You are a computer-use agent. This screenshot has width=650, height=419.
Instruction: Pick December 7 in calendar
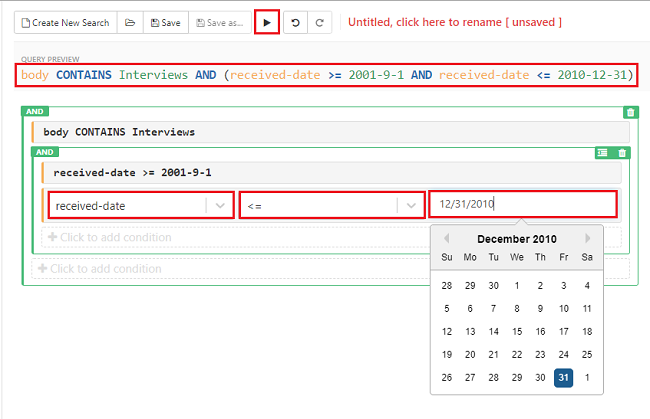pos(494,309)
